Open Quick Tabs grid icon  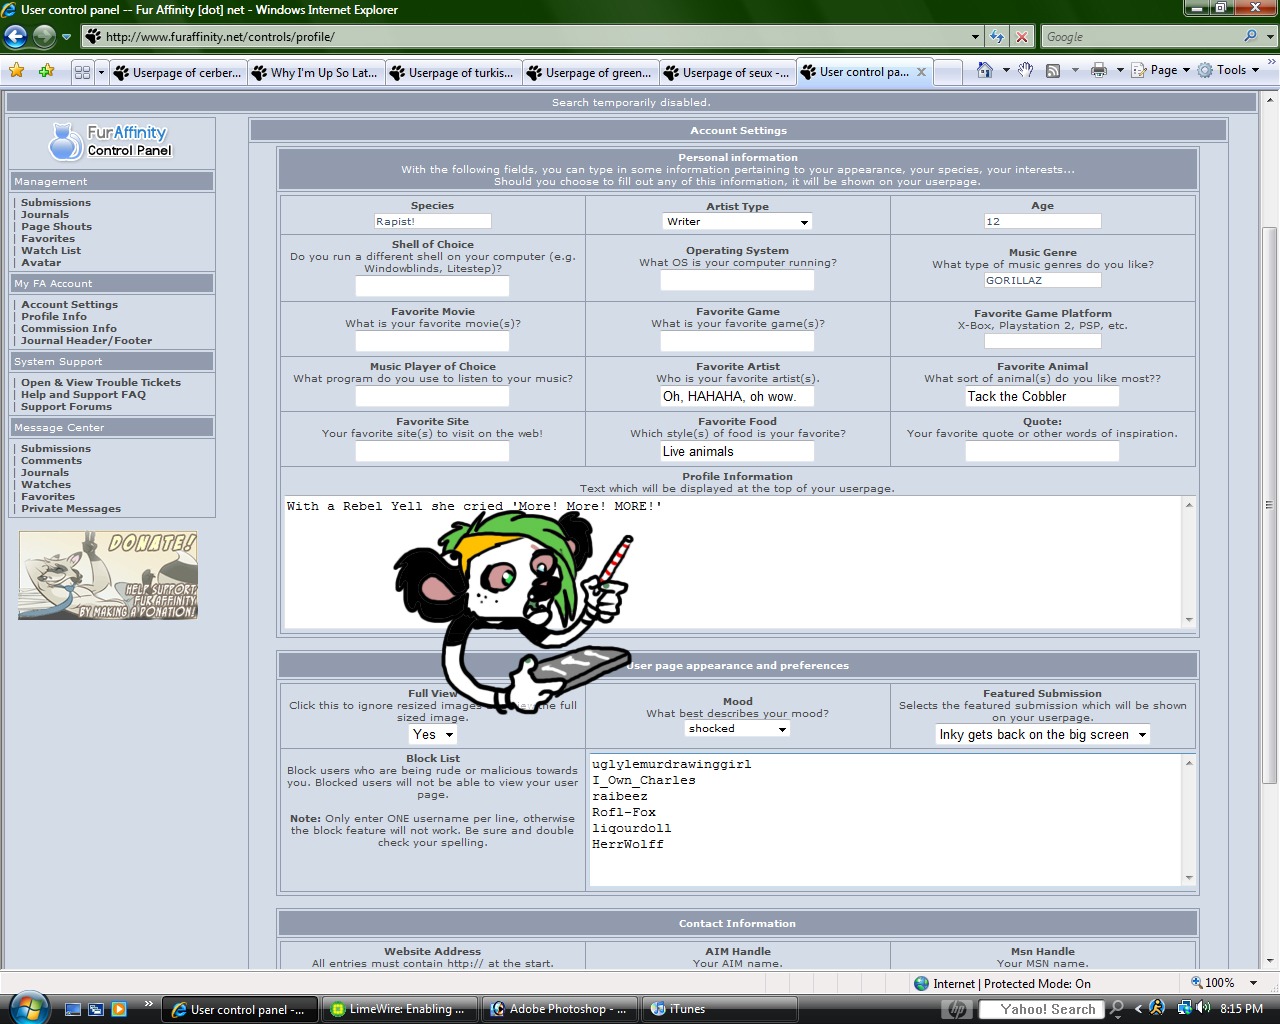(x=82, y=72)
